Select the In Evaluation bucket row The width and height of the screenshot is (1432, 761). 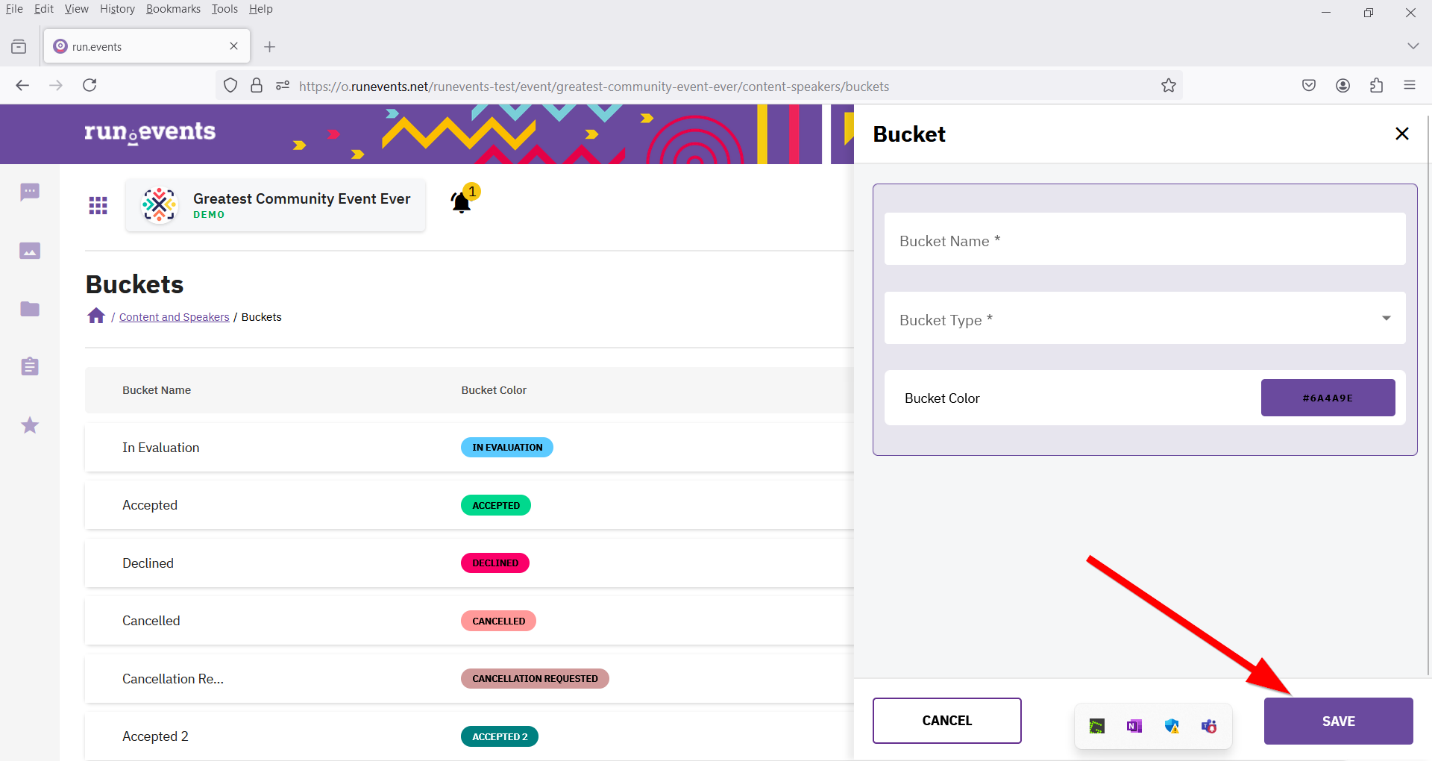coord(469,447)
